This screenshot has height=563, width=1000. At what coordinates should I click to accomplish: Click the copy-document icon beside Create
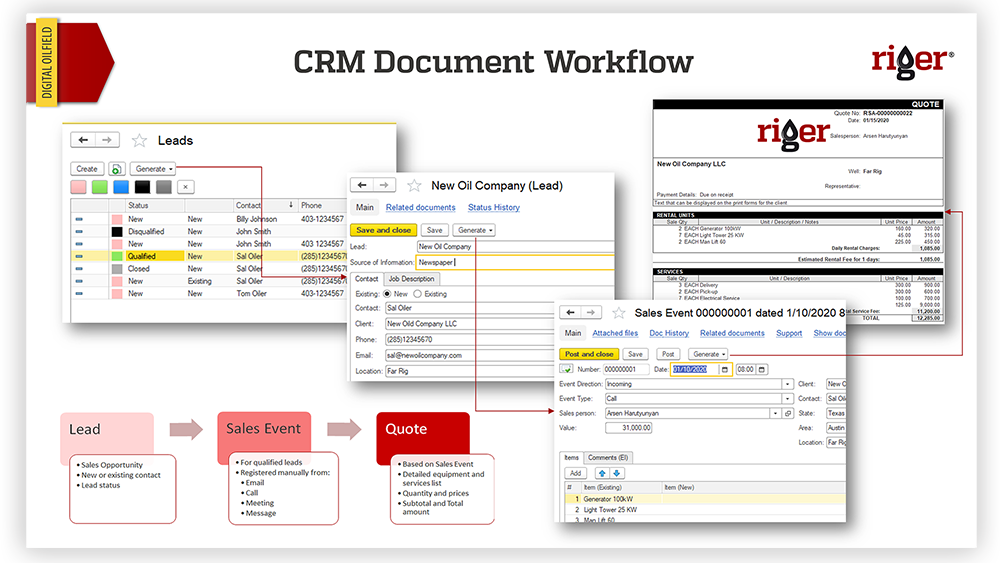coord(116,169)
